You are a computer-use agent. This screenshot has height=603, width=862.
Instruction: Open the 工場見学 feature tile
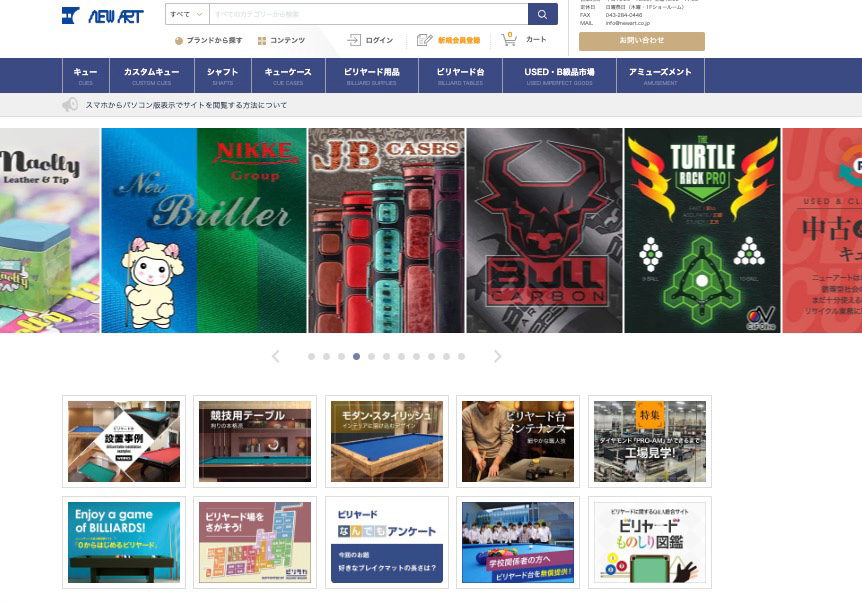[x=650, y=441]
